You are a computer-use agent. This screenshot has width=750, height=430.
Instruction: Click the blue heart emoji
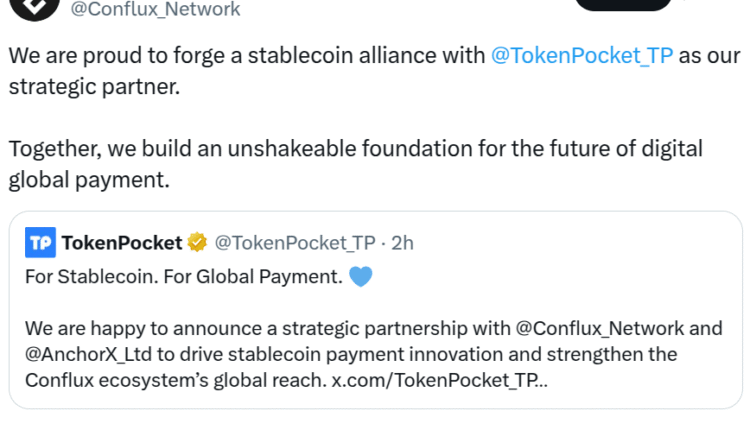(x=360, y=277)
